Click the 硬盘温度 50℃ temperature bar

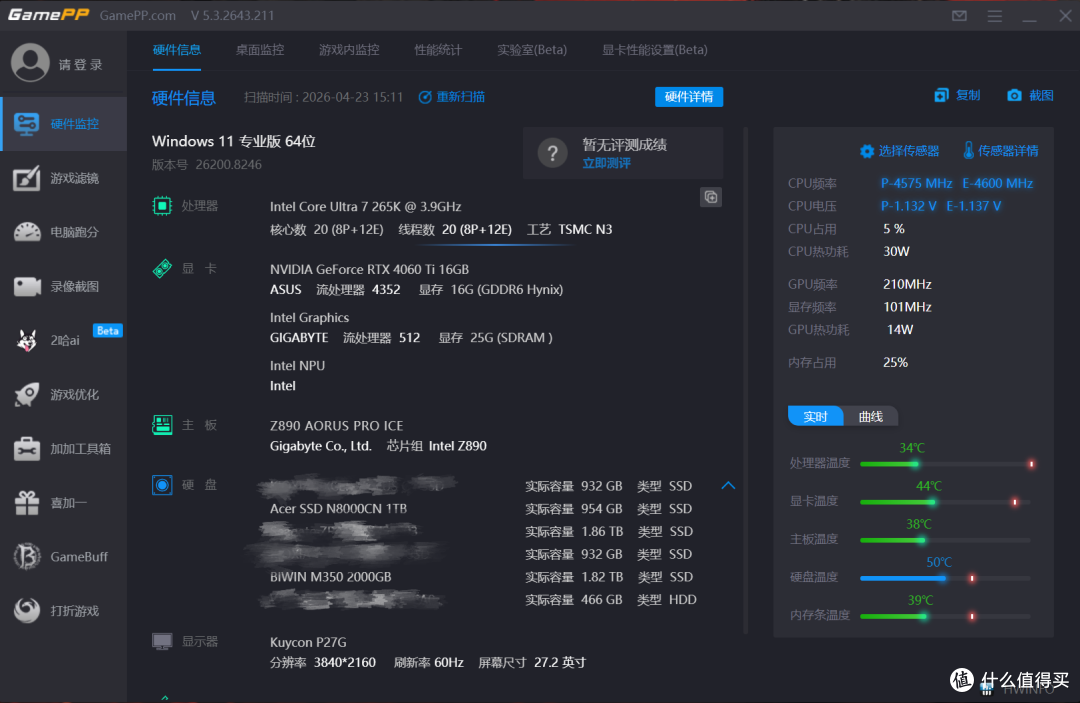tap(946, 578)
